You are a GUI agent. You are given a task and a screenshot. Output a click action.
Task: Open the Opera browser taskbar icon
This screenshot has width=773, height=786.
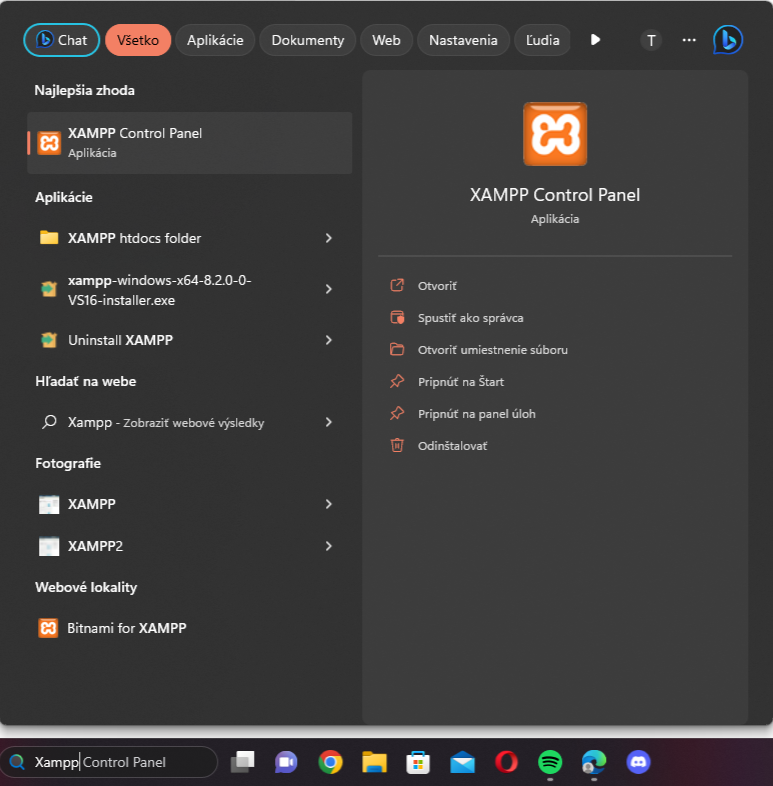(506, 763)
